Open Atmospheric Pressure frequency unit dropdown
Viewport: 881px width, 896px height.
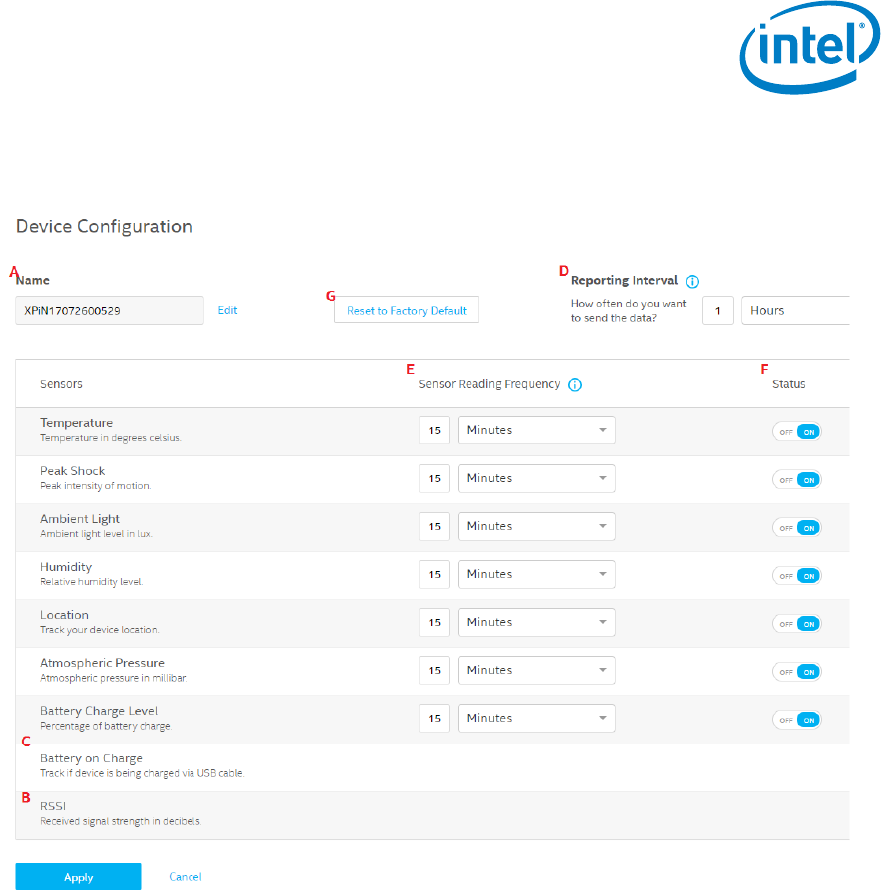(536, 670)
